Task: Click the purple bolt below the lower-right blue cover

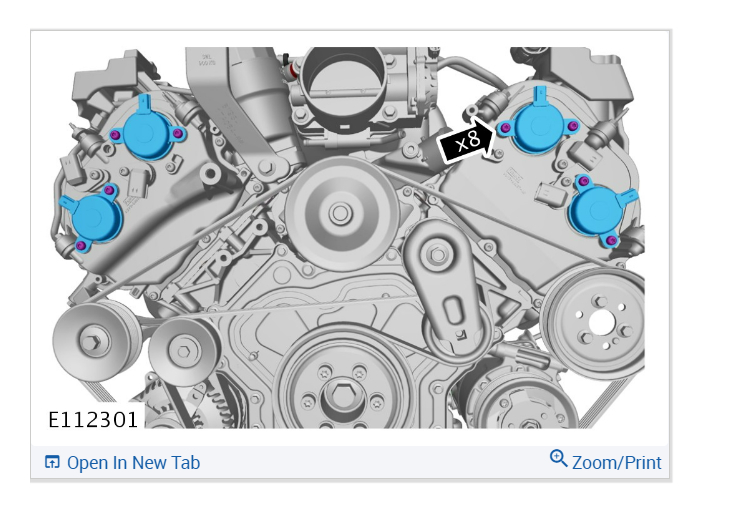Action: point(611,241)
